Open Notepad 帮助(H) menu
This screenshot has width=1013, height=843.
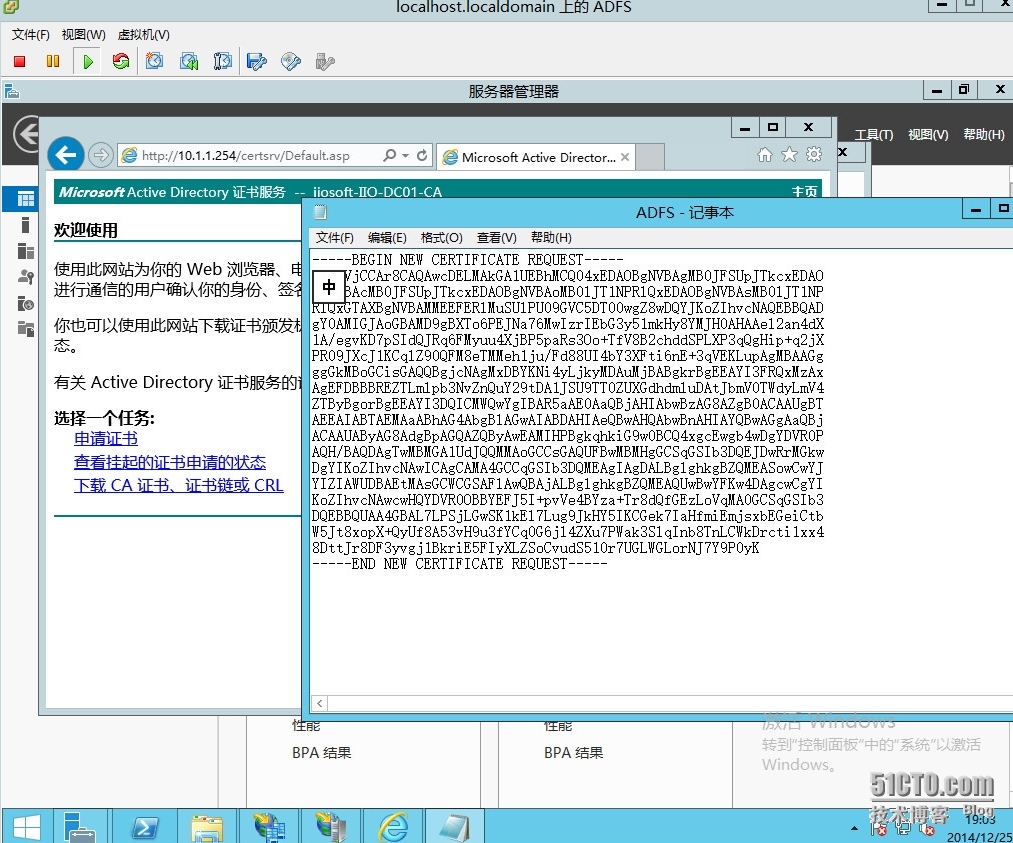coord(551,238)
